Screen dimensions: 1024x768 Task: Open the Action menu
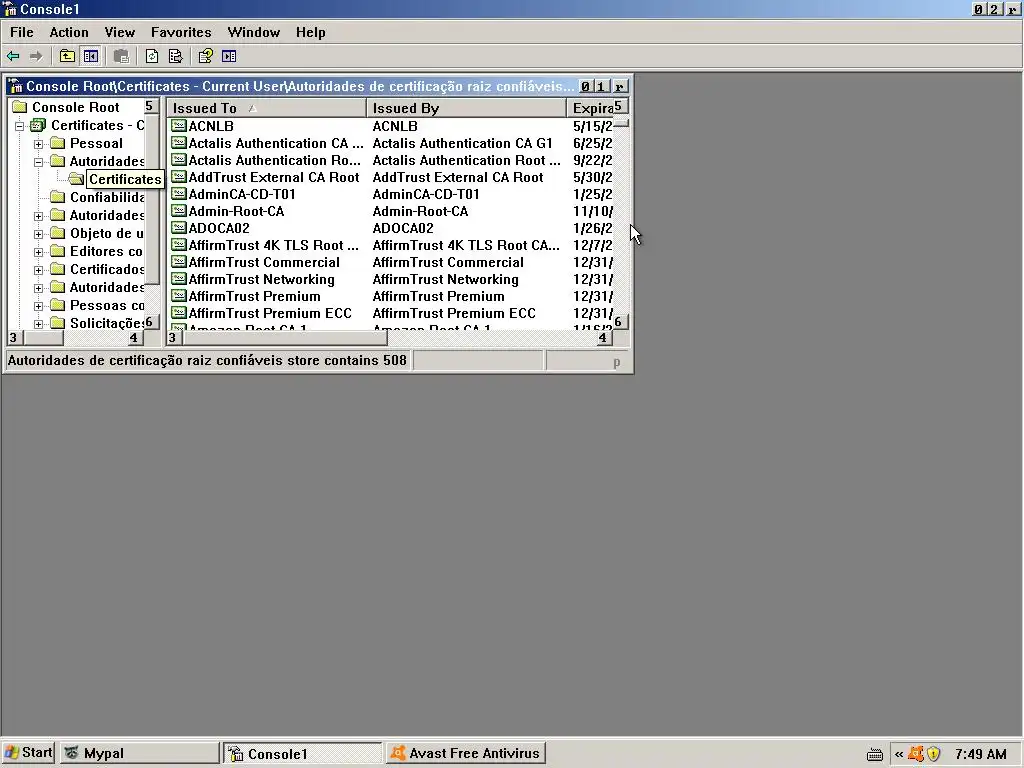(69, 32)
